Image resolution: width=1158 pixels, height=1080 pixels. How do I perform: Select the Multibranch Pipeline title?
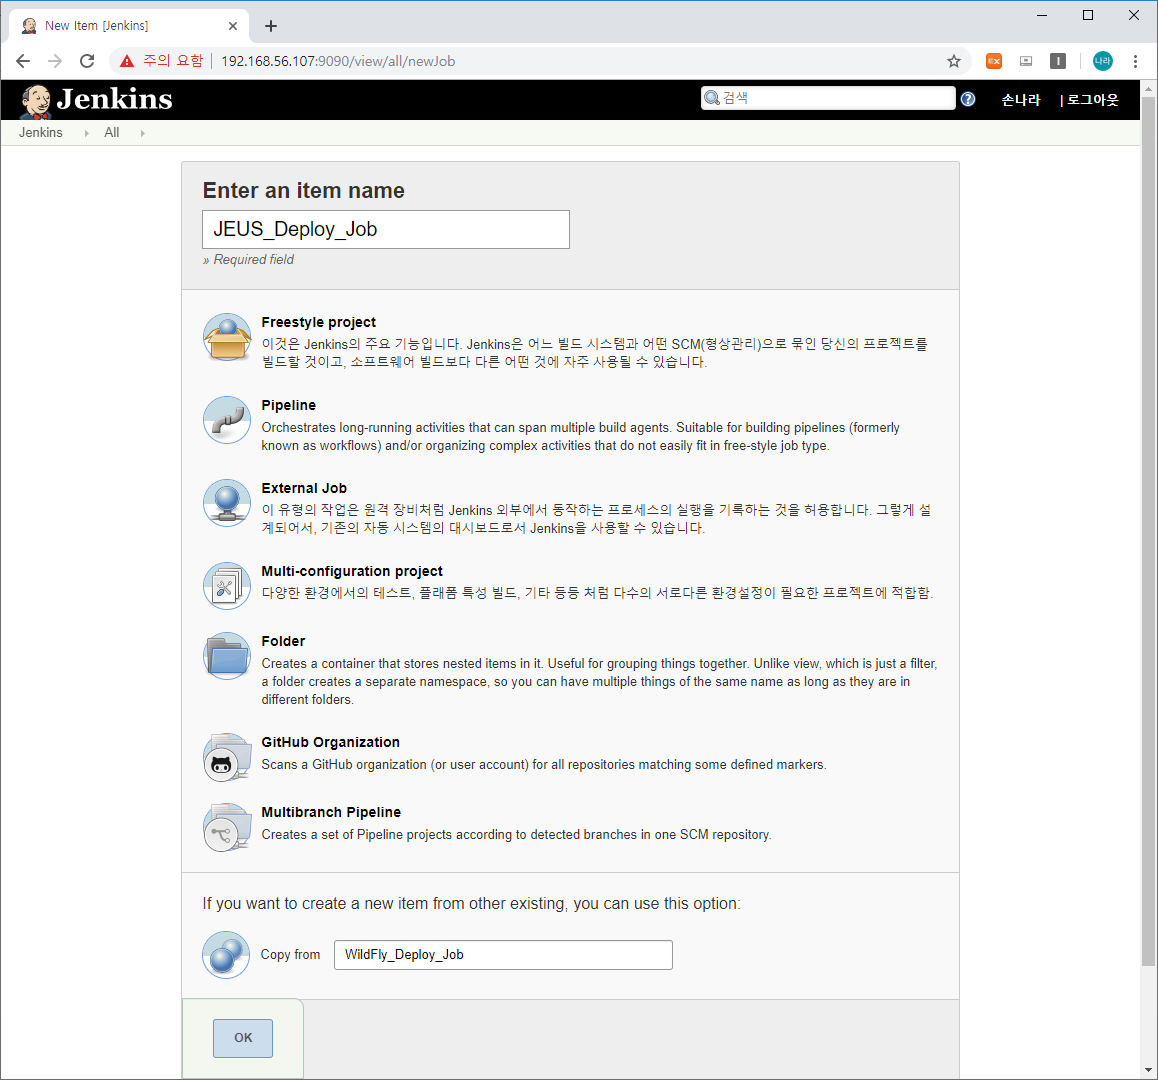pos(331,812)
